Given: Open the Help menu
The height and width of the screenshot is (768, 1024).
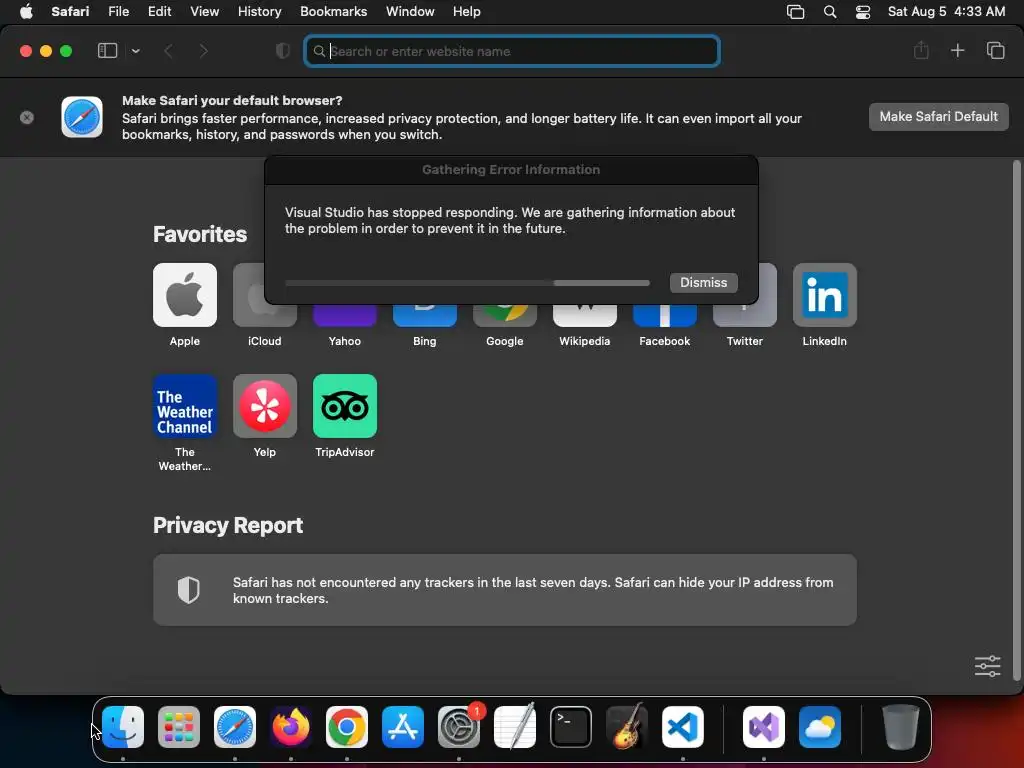Looking at the screenshot, I should coord(466,11).
